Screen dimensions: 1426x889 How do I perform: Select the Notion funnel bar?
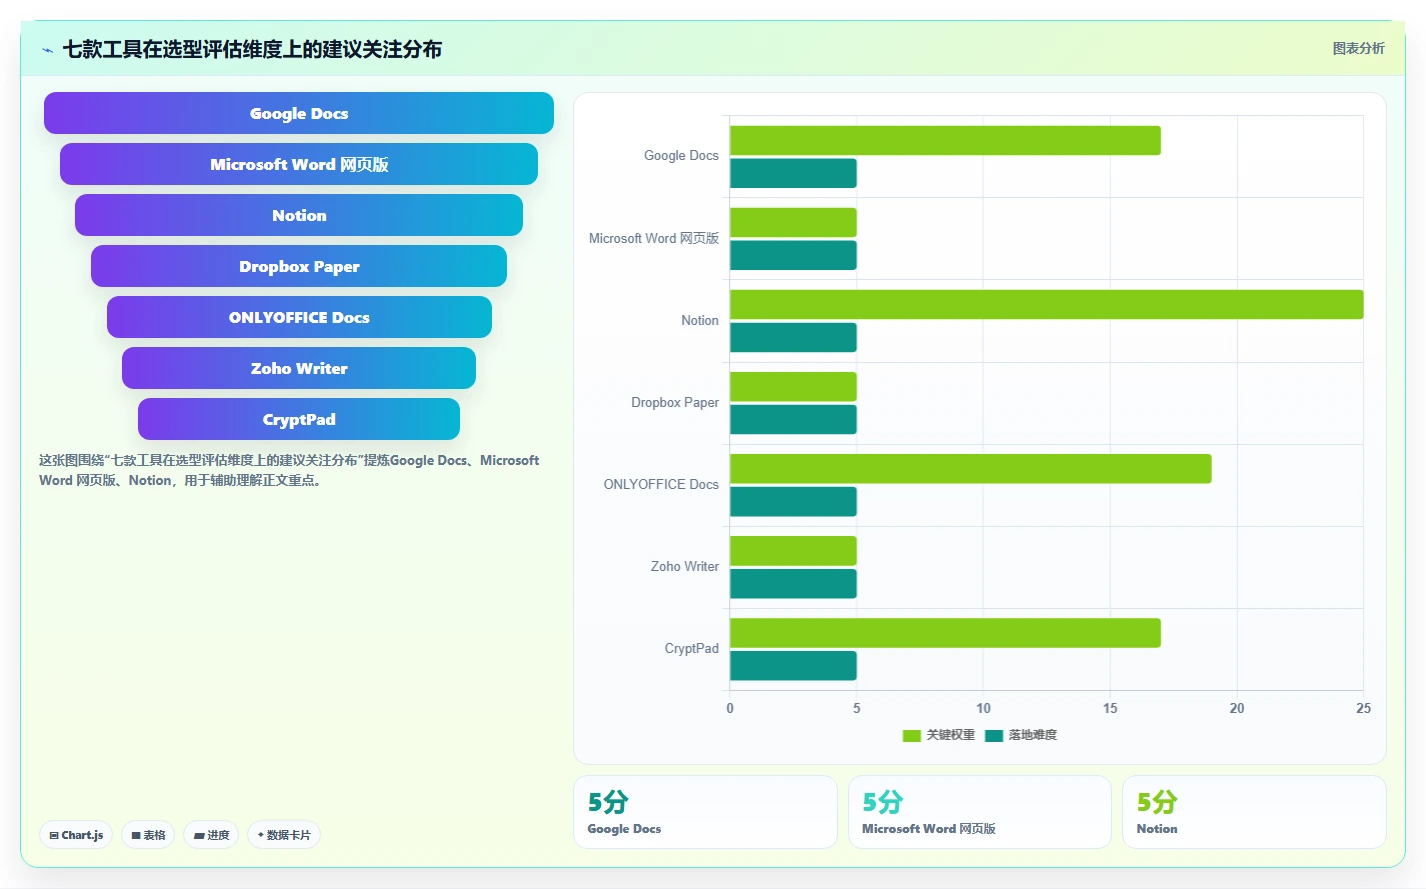point(299,215)
